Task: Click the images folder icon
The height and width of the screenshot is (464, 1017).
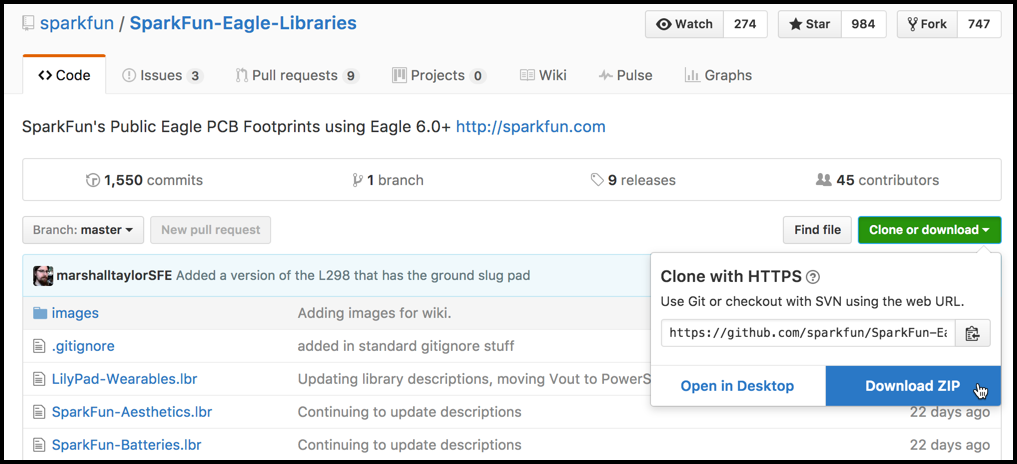Action: pyautogui.click(x=40, y=313)
